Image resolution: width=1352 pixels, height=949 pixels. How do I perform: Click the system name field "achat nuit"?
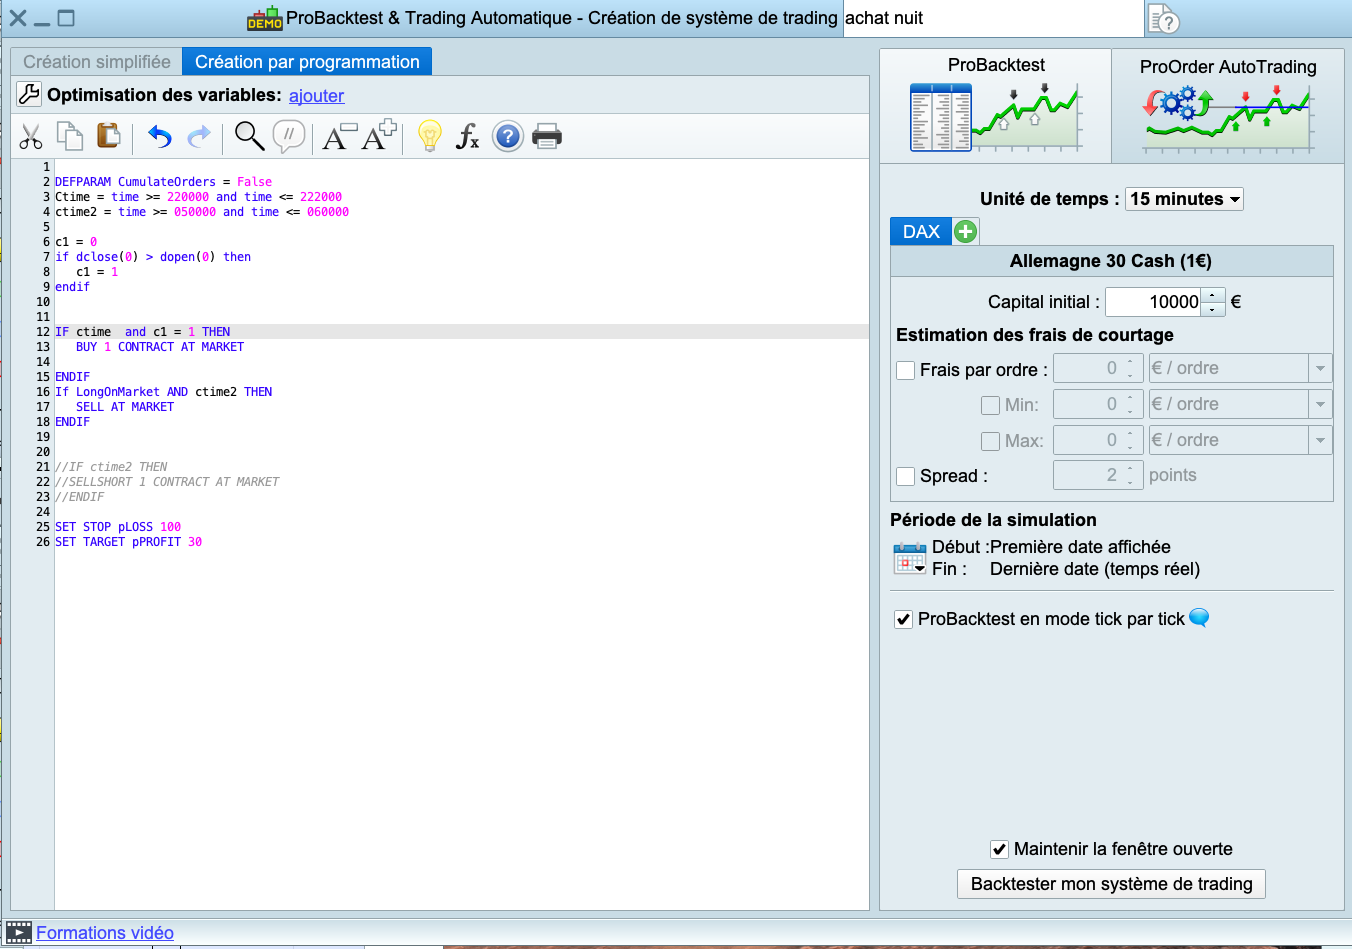(993, 18)
